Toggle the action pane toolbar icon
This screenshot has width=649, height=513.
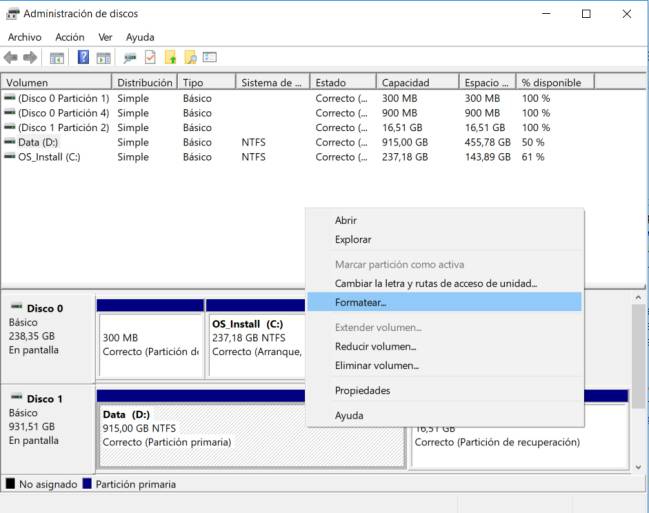(103, 58)
